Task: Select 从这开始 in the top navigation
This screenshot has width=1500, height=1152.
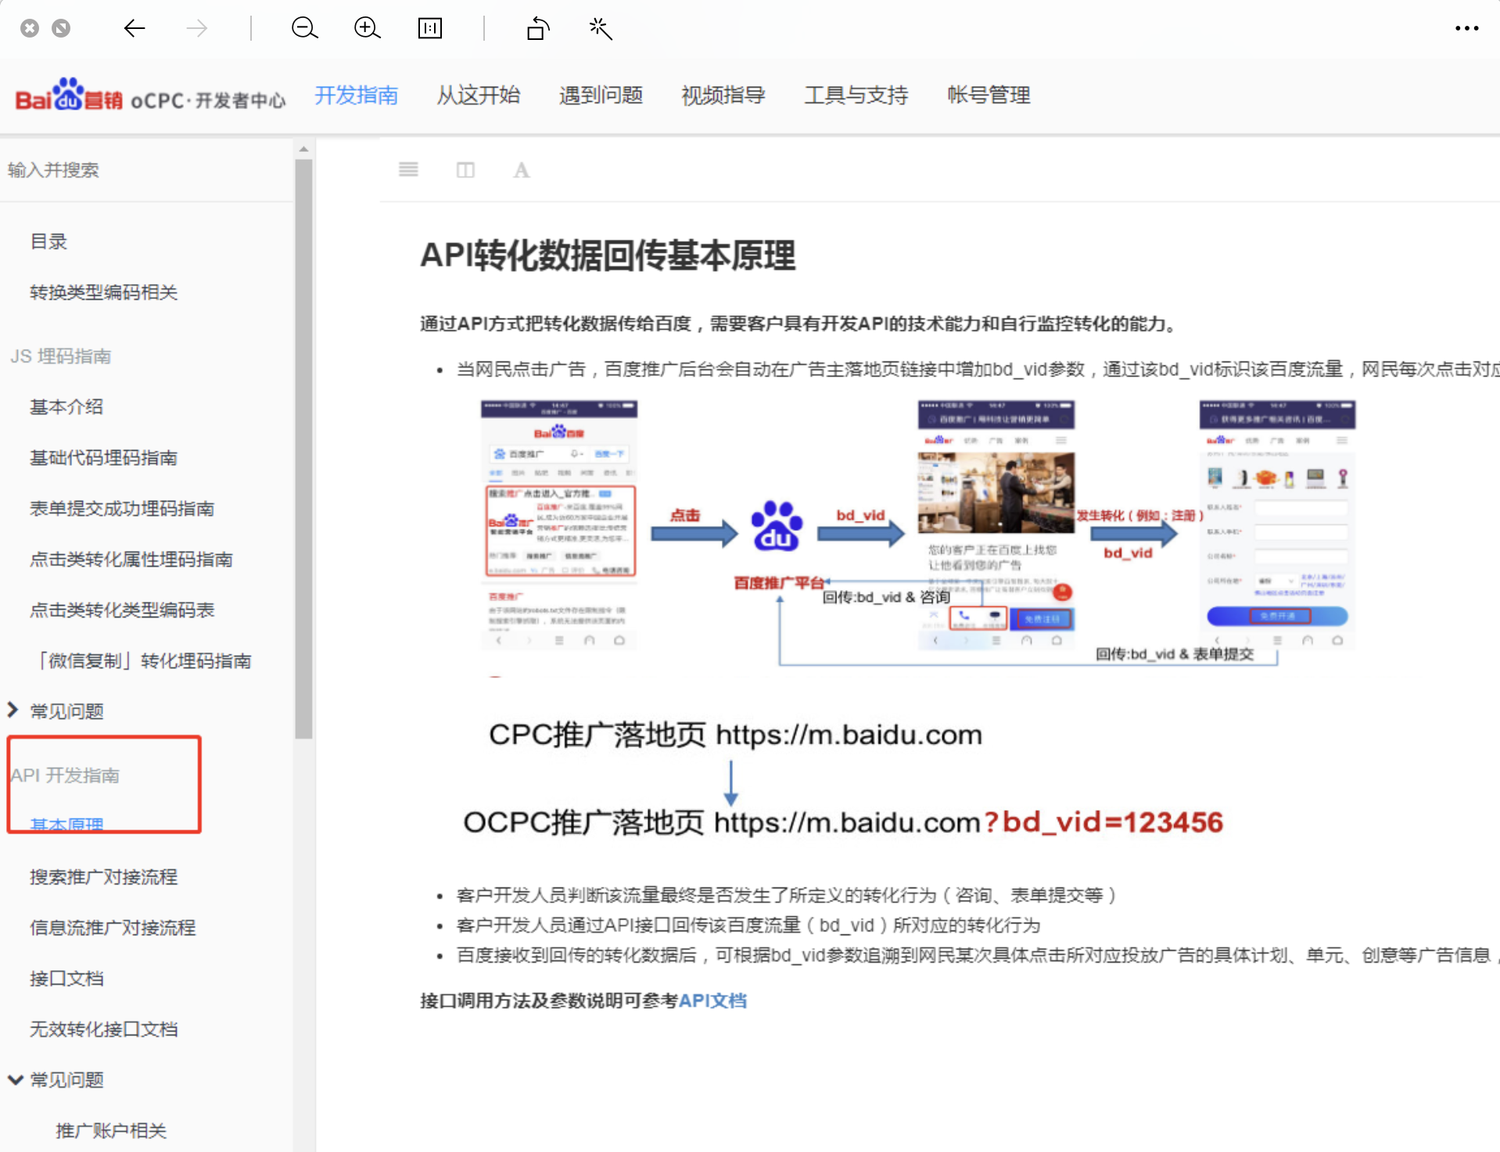Action: pyautogui.click(x=479, y=95)
